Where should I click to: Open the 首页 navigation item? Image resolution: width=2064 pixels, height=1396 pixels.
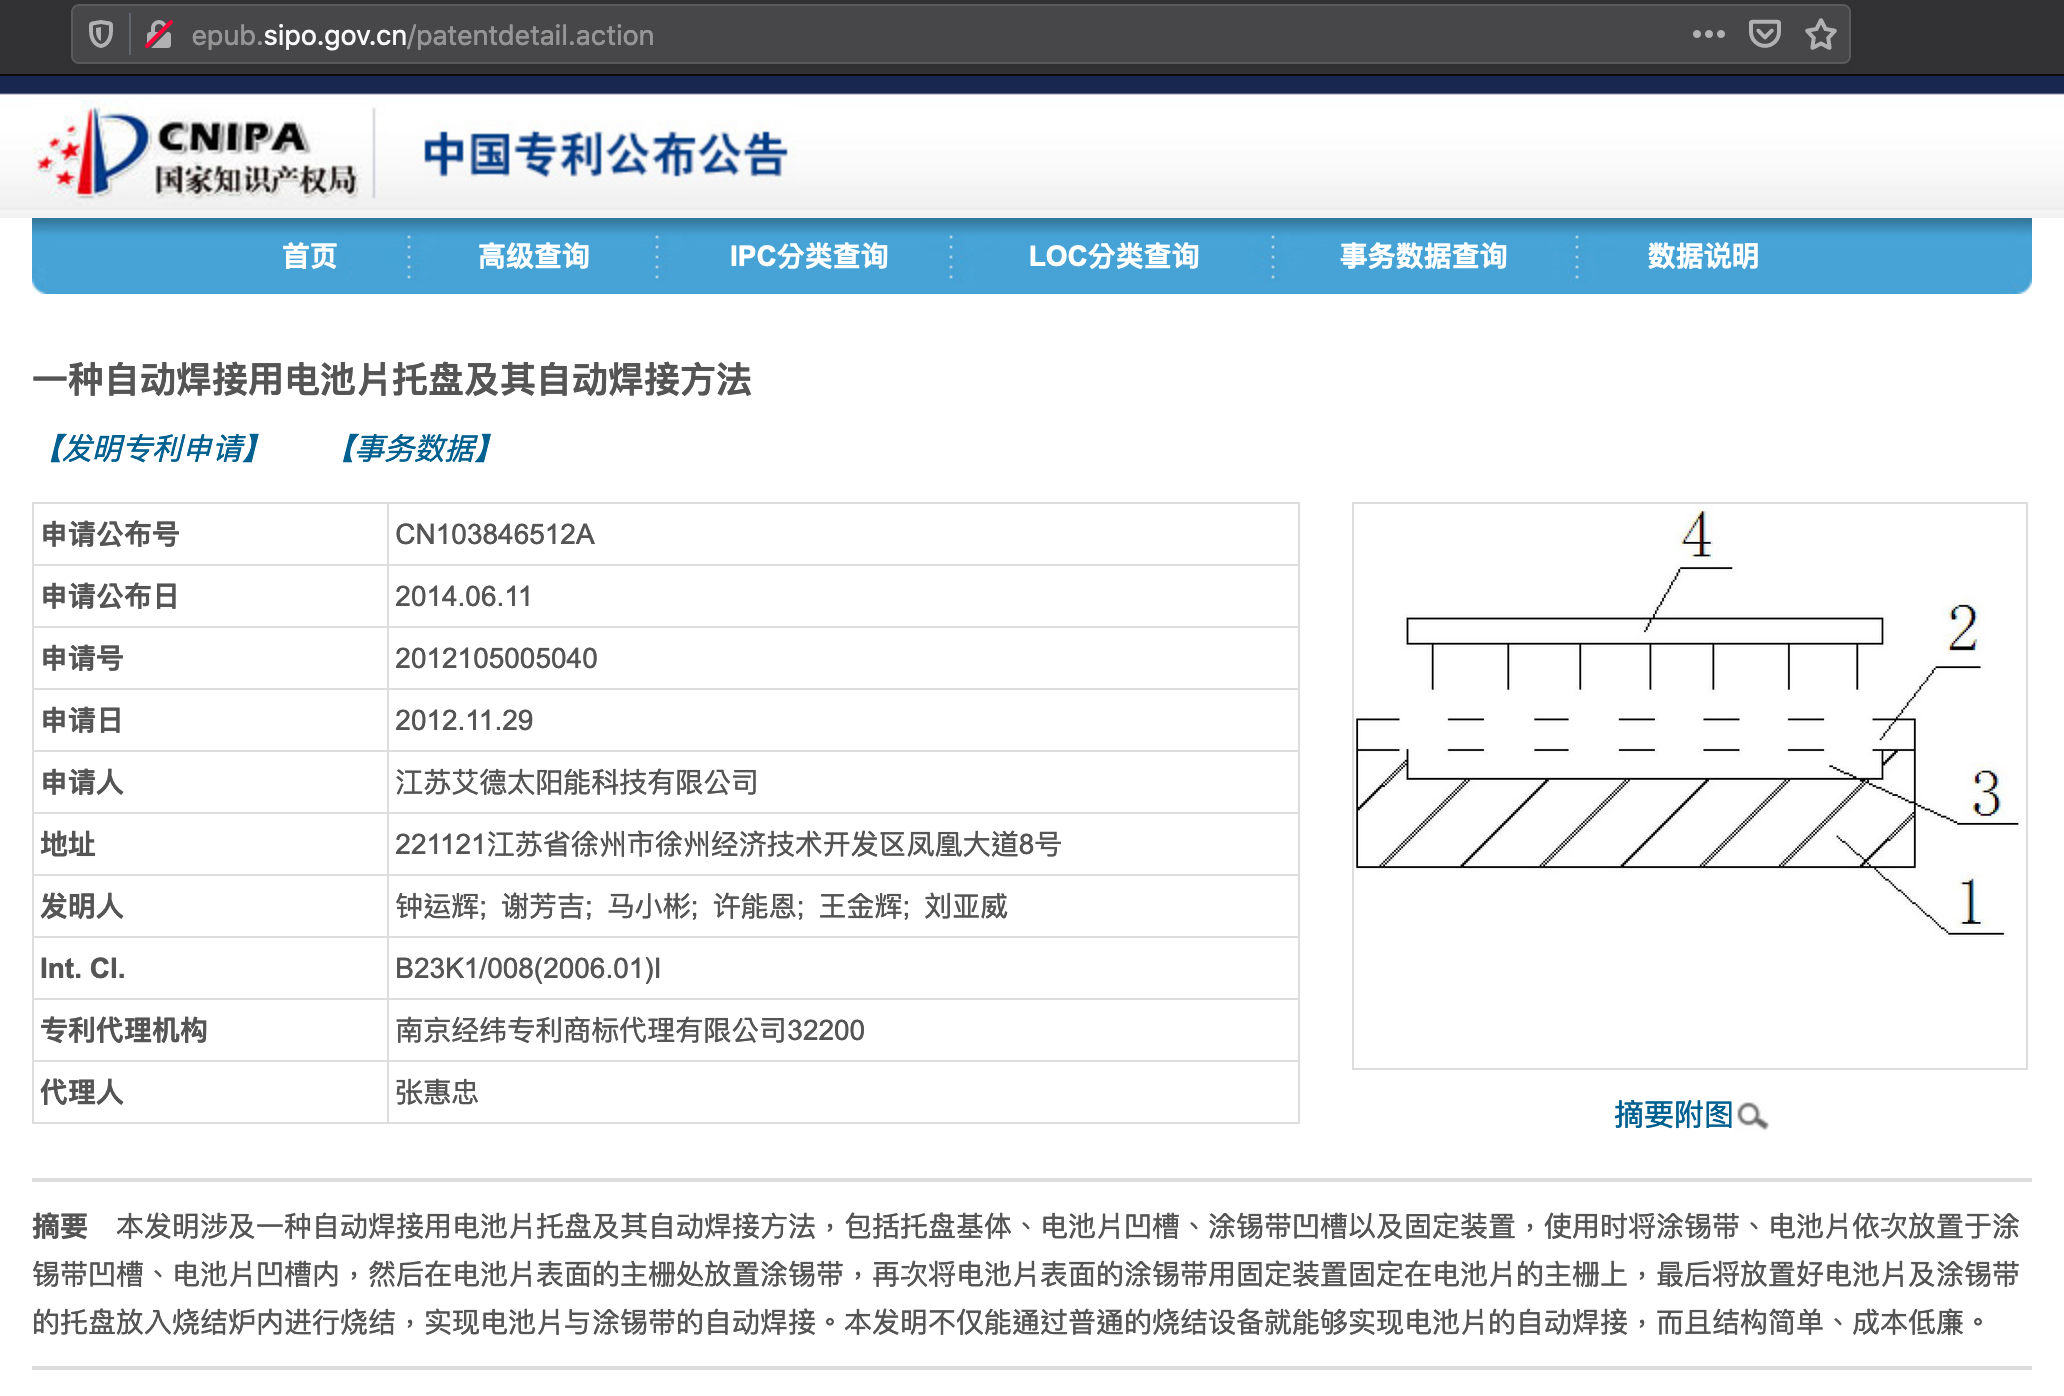tap(309, 256)
